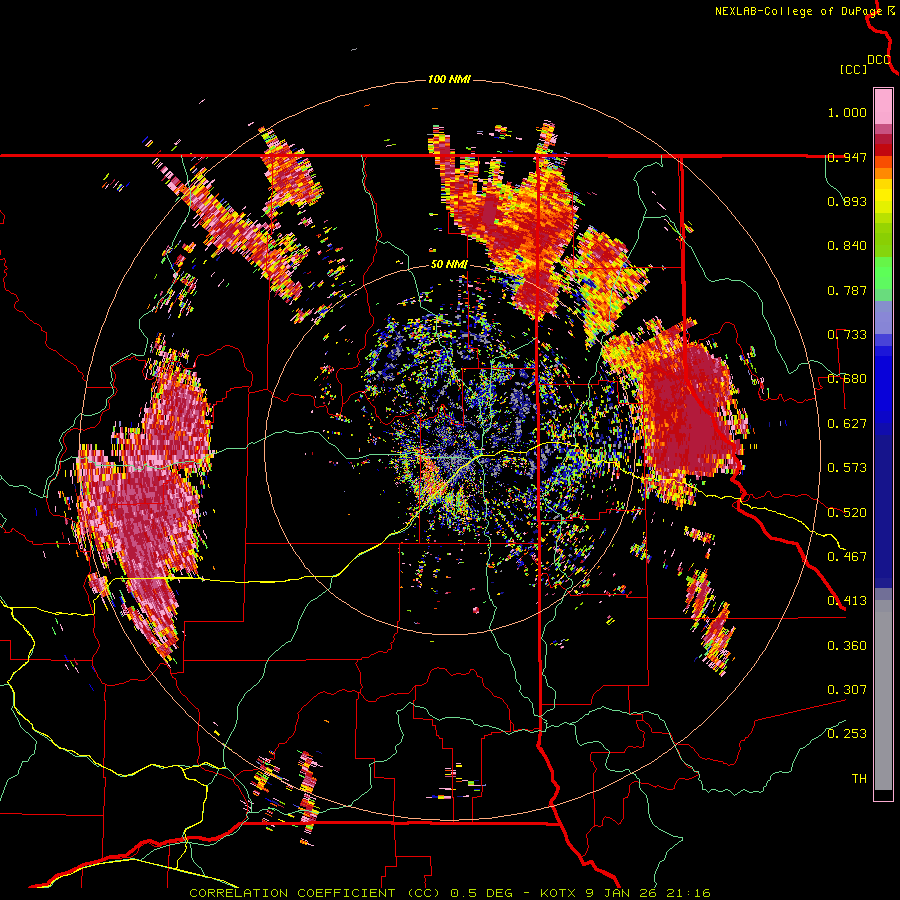Click the yellow segment of color bar
Screen dimensions: 900x900
(x=883, y=197)
